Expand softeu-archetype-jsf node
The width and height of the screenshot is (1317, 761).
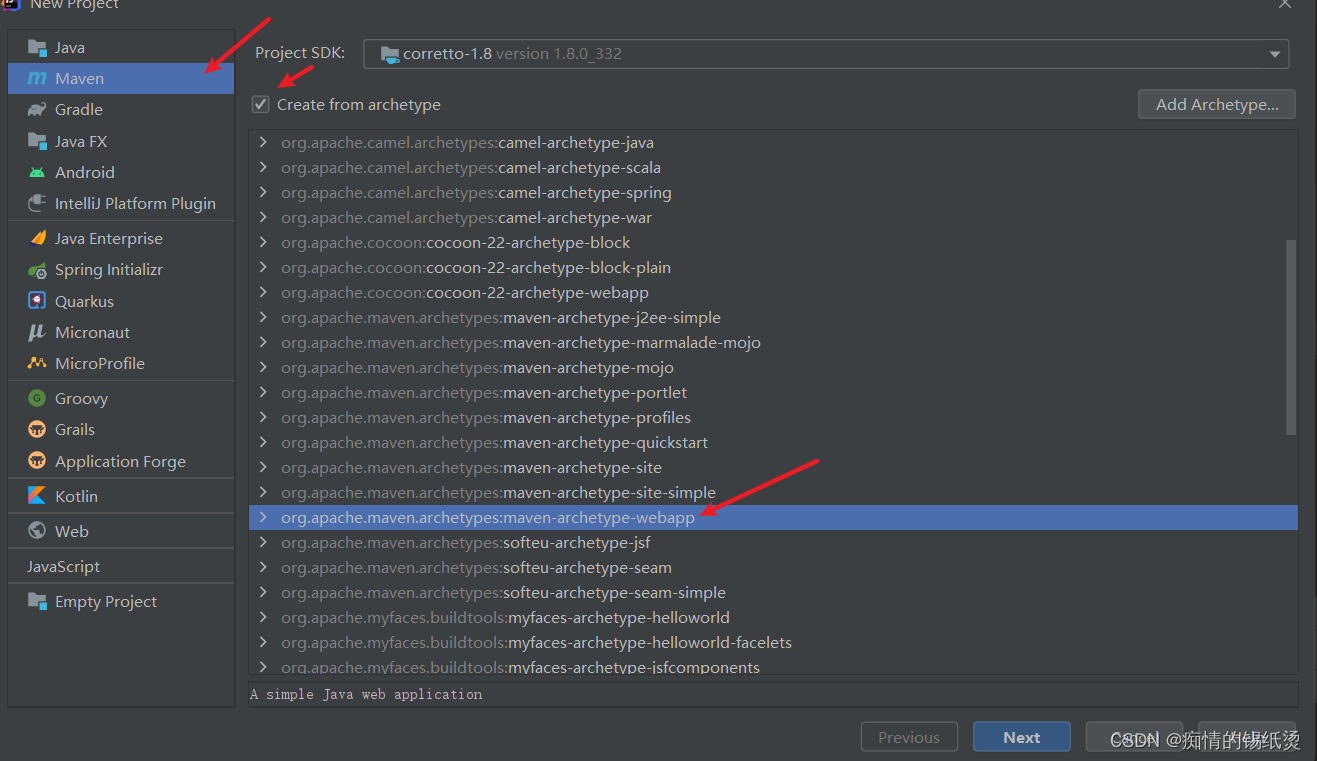263,542
